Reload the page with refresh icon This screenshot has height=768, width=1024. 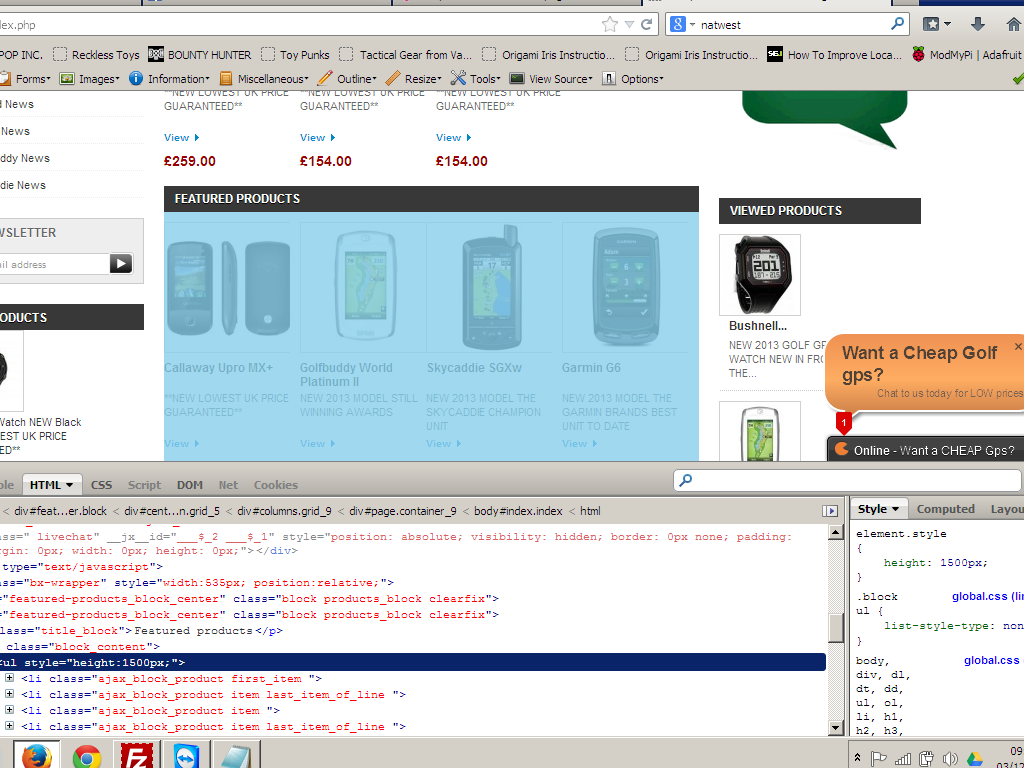coord(647,25)
